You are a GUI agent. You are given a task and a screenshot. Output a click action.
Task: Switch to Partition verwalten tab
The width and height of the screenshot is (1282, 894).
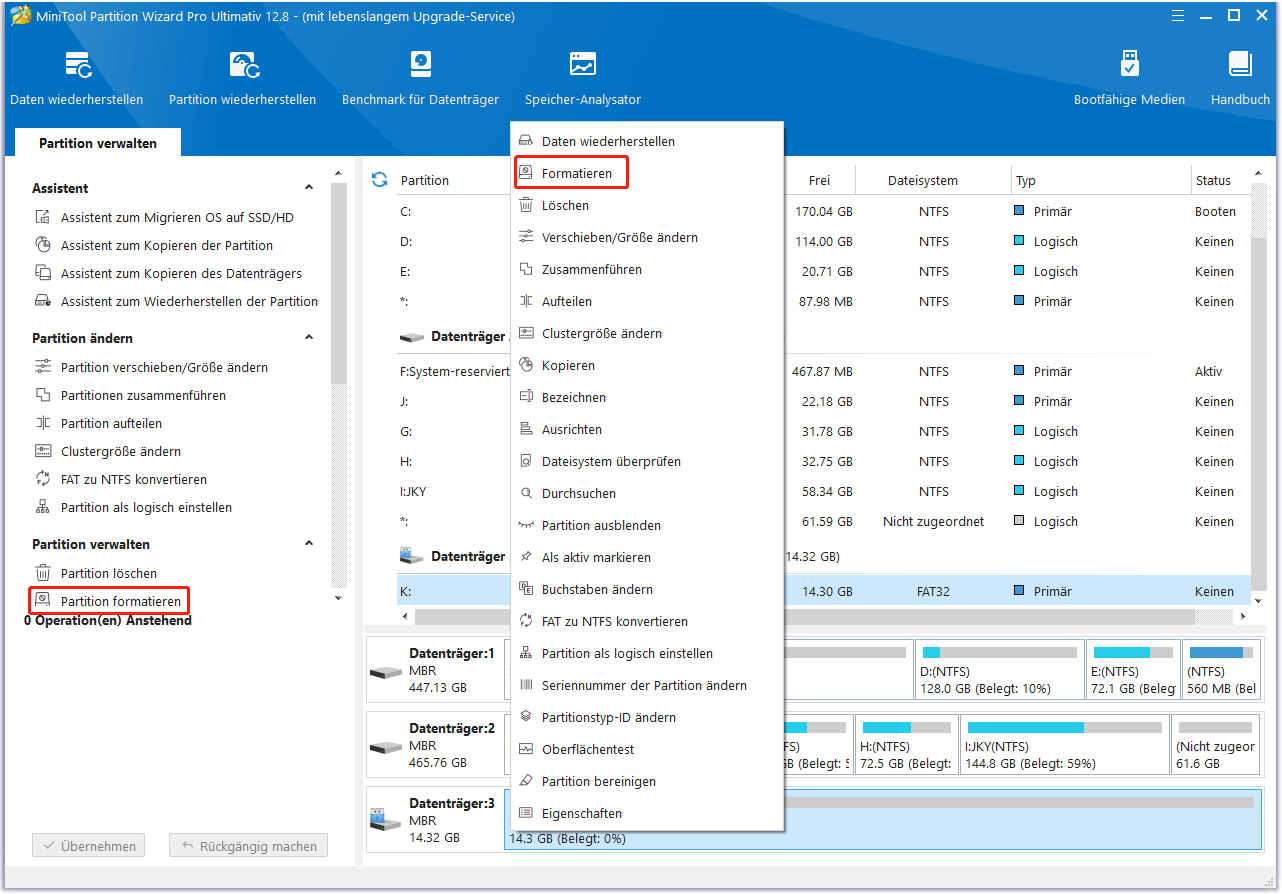(x=98, y=143)
